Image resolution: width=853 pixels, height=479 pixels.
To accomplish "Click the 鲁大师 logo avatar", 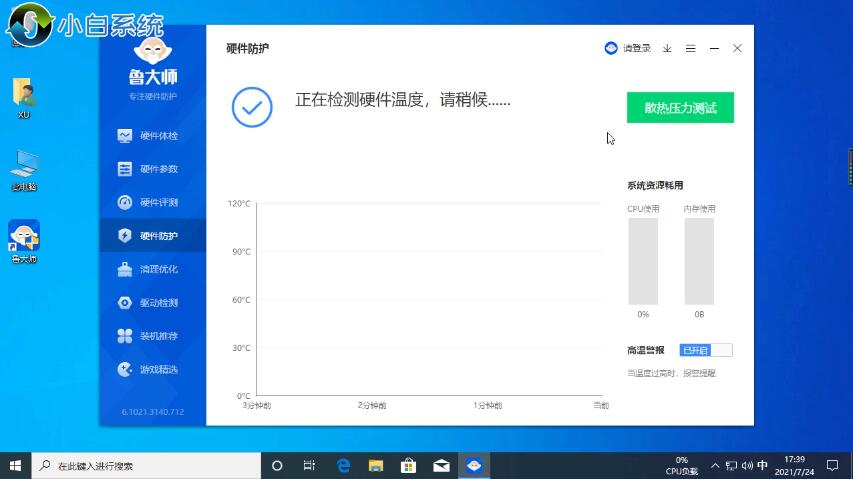I will pos(152,53).
